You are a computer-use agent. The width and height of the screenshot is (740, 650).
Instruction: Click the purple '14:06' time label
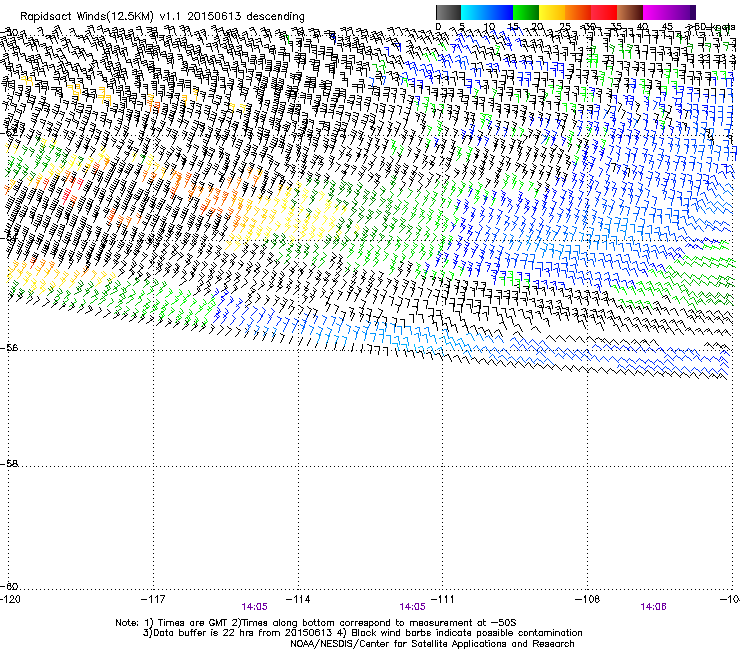pos(653,607)
